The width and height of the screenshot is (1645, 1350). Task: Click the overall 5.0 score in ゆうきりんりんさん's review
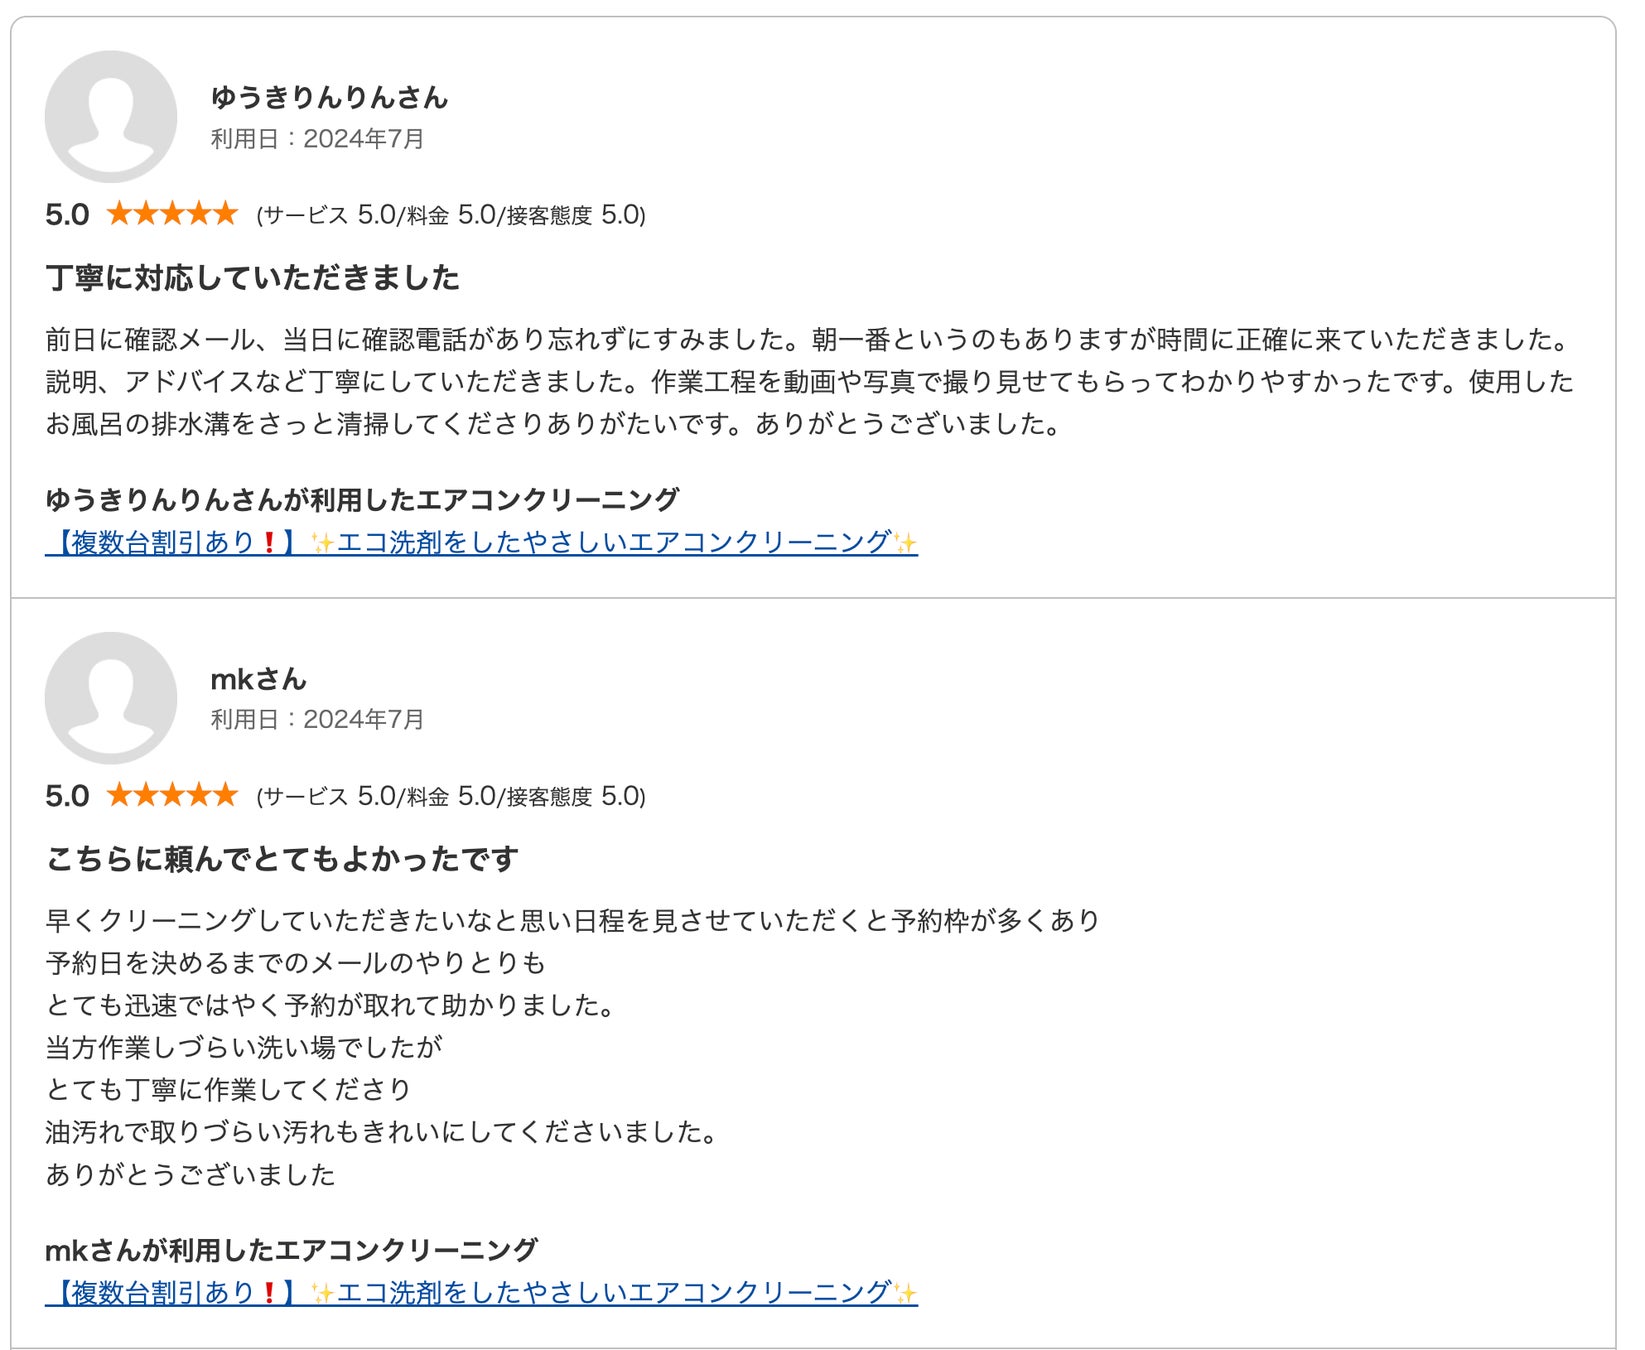pos(67,215)
